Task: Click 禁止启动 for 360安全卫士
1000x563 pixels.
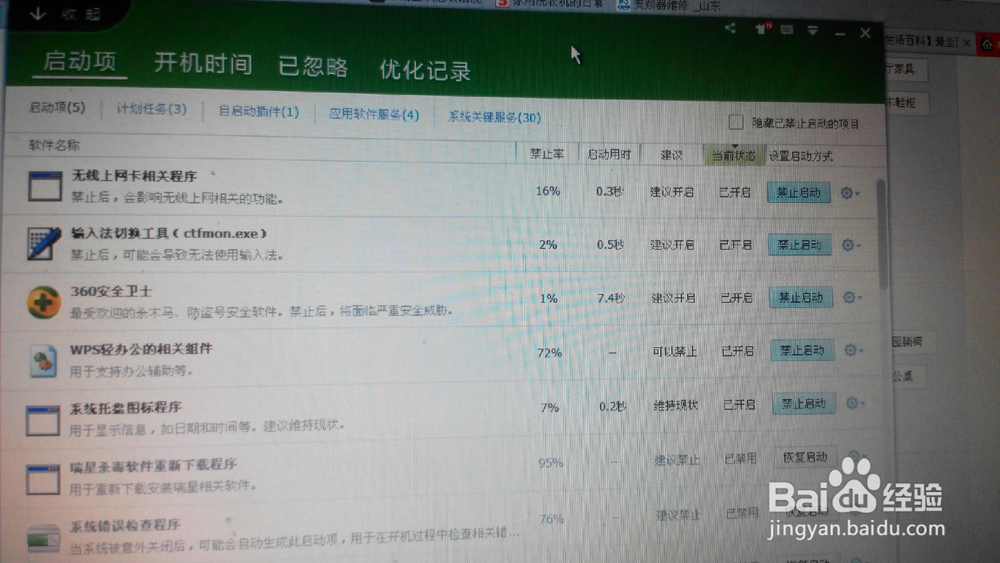Action: click(x=801, y=297)
